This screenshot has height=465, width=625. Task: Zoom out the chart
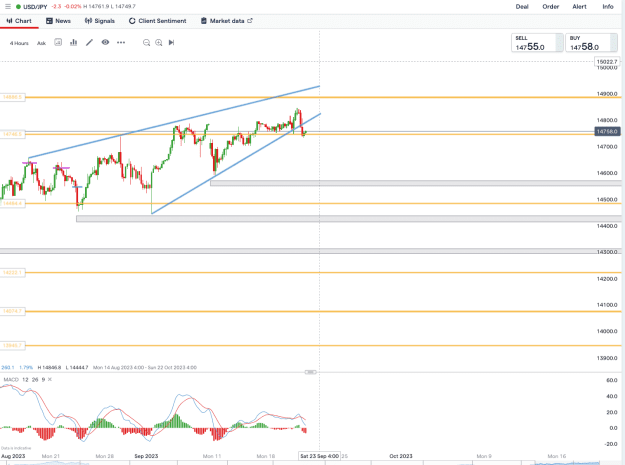[x=146, y=43]
